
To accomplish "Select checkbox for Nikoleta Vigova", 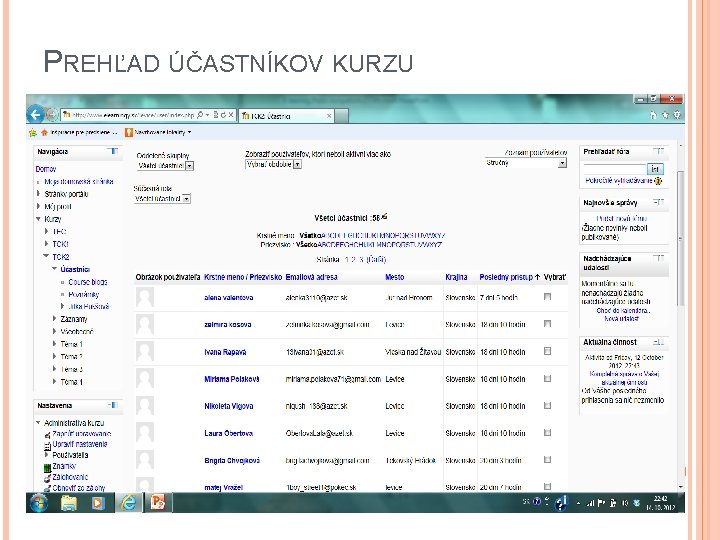I will 547,405.
